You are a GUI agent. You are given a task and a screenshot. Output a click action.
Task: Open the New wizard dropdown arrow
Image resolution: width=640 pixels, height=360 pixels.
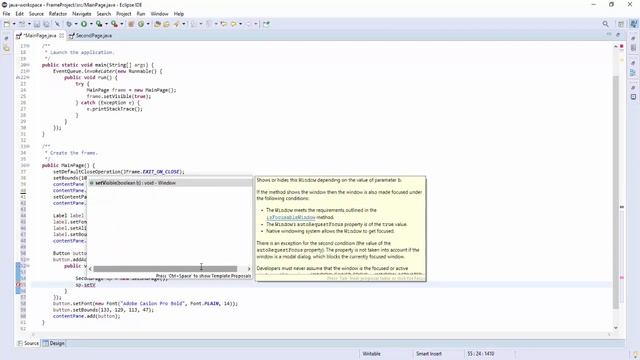pos(14,24)
